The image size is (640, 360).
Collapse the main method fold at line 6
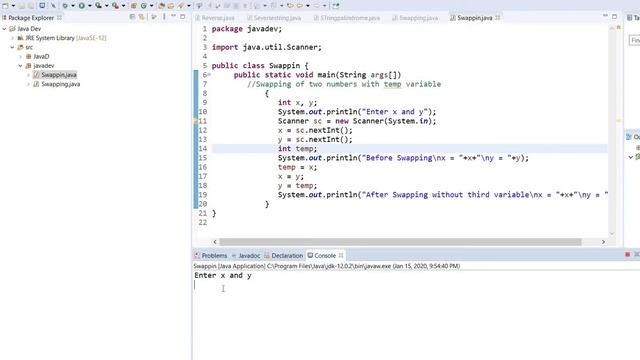pyautogui.click(x=209, y=75)
